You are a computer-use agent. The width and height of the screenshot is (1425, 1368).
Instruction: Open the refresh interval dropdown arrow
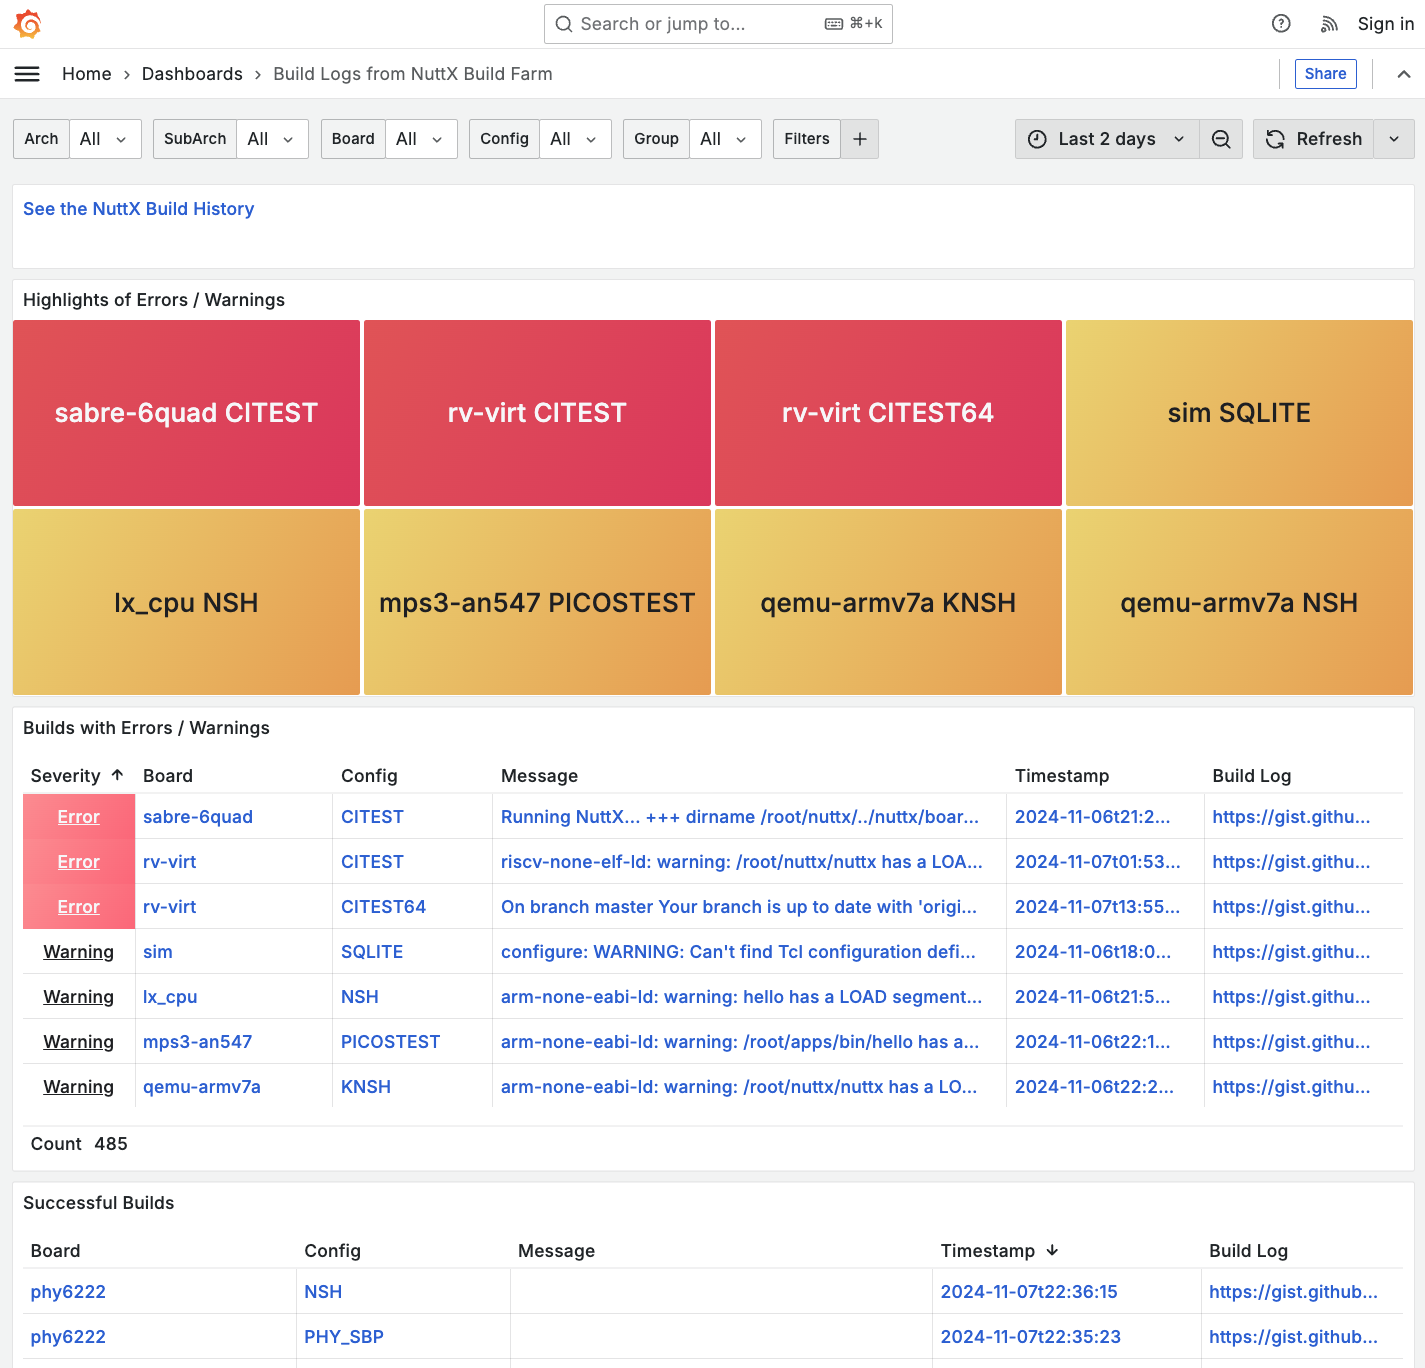1394,139
